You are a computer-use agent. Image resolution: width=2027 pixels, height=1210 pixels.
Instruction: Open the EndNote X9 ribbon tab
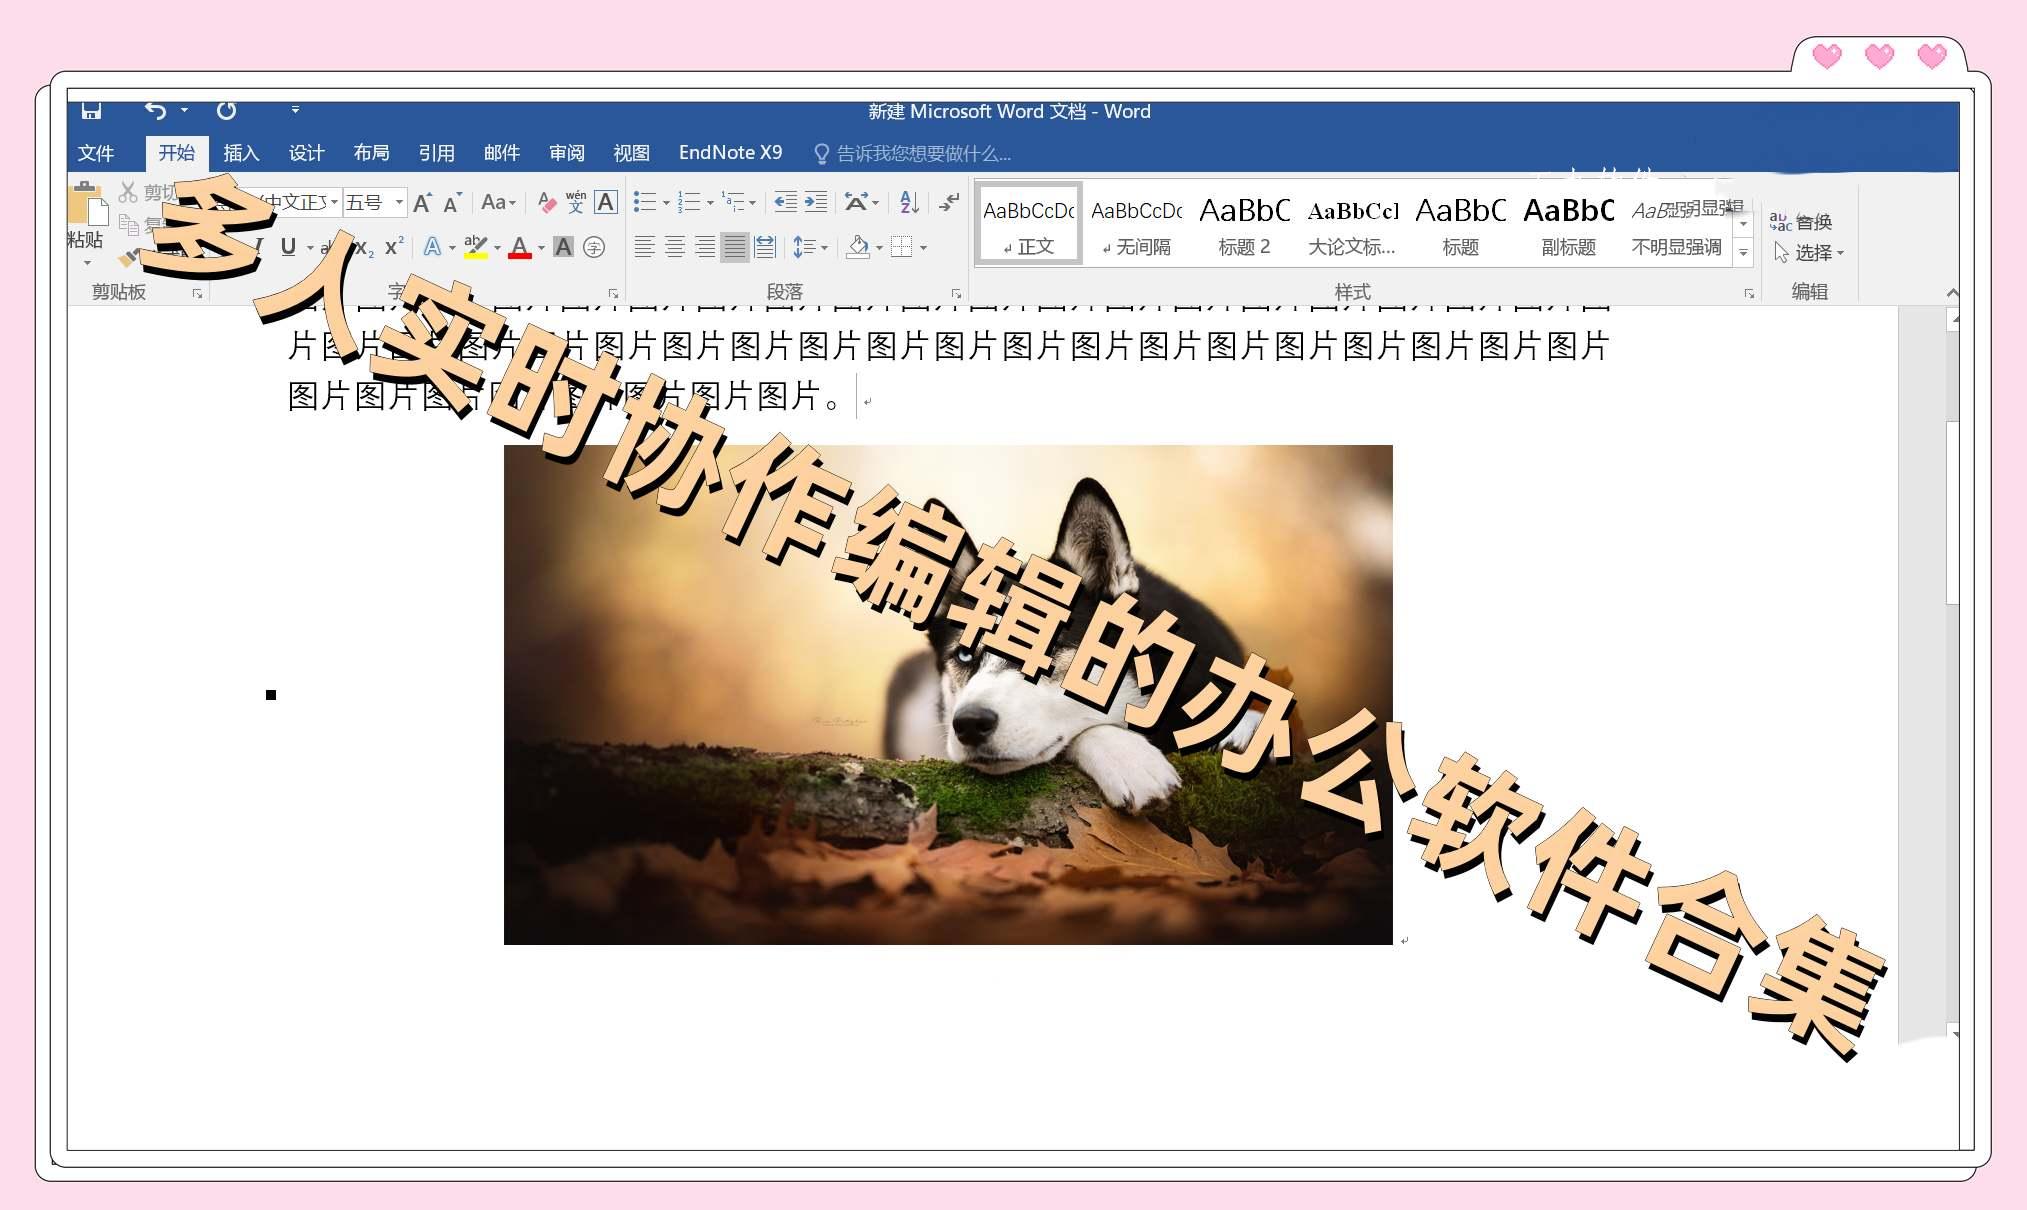pyautogui.click(x=730, y=152)
